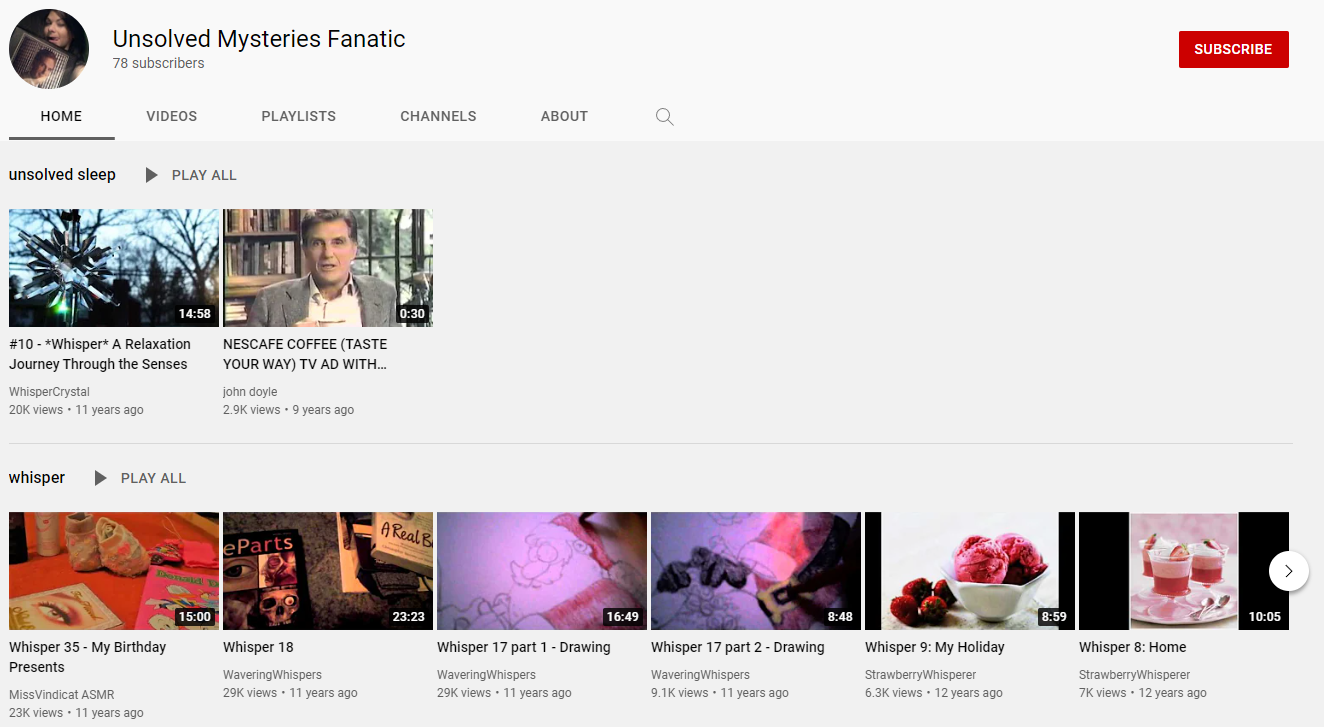Click the channel search magnifier icon

664,117
